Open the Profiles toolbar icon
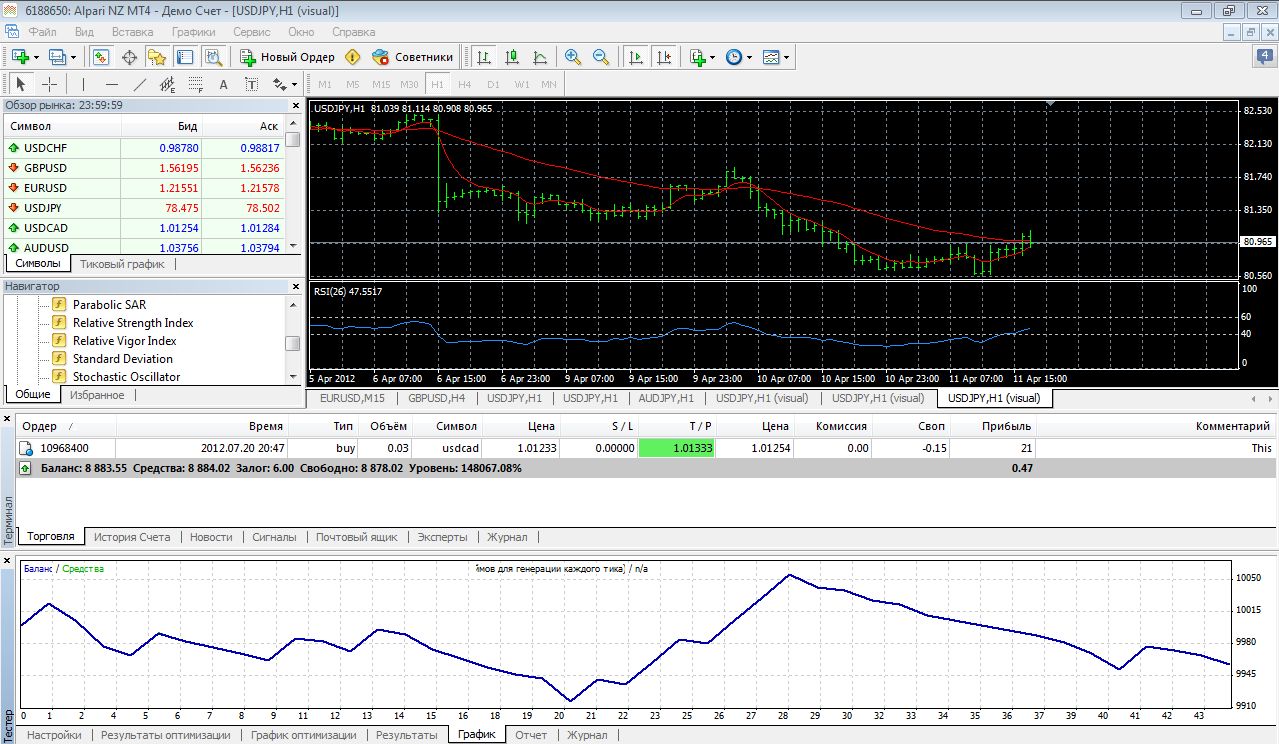The width and height of the screenshot is (1279, 744). click(57, 57)
